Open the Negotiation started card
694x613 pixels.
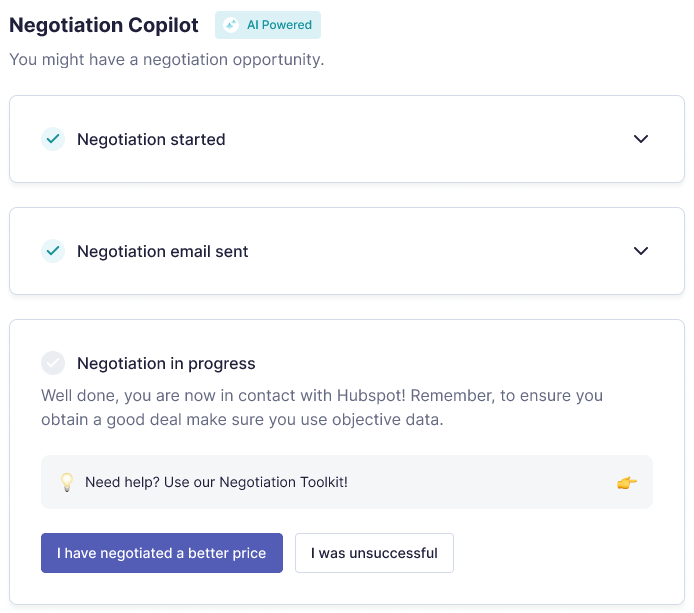click(x=347, y=139)
